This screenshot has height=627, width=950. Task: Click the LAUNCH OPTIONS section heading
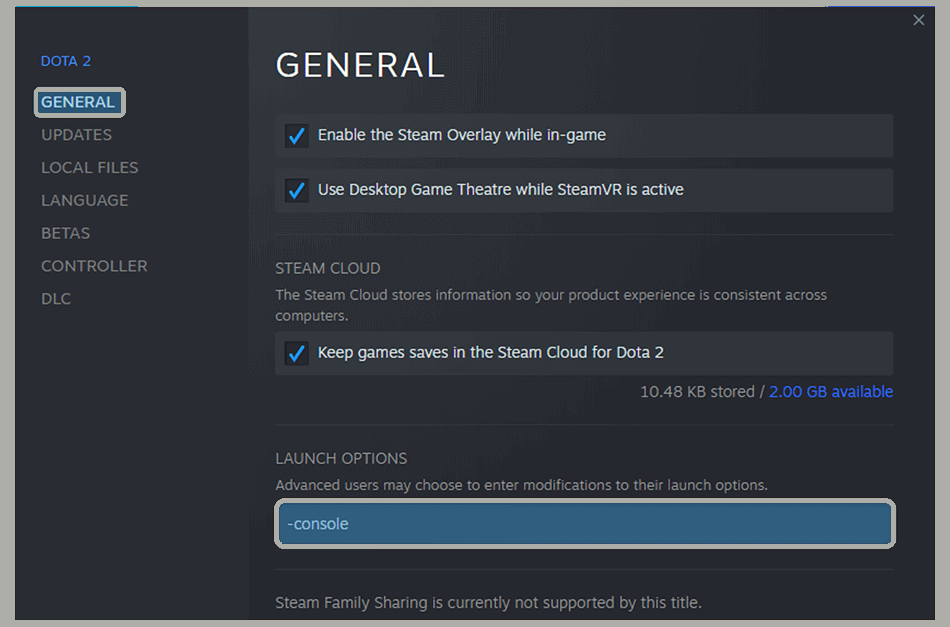click(341, 458)
